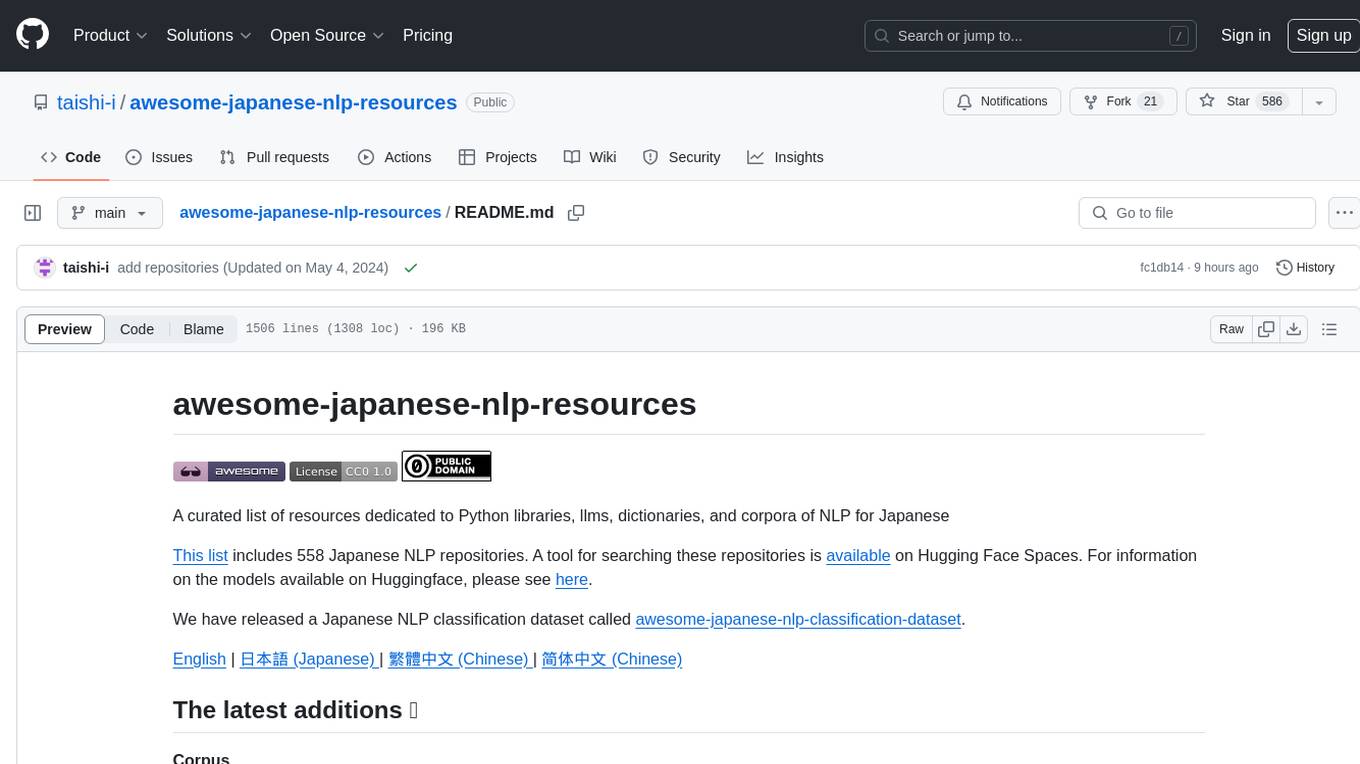Image resolution: width=1360 pixels, height=764 pixels.
Task: Click the Public repository label
Action: pos(490,102)
